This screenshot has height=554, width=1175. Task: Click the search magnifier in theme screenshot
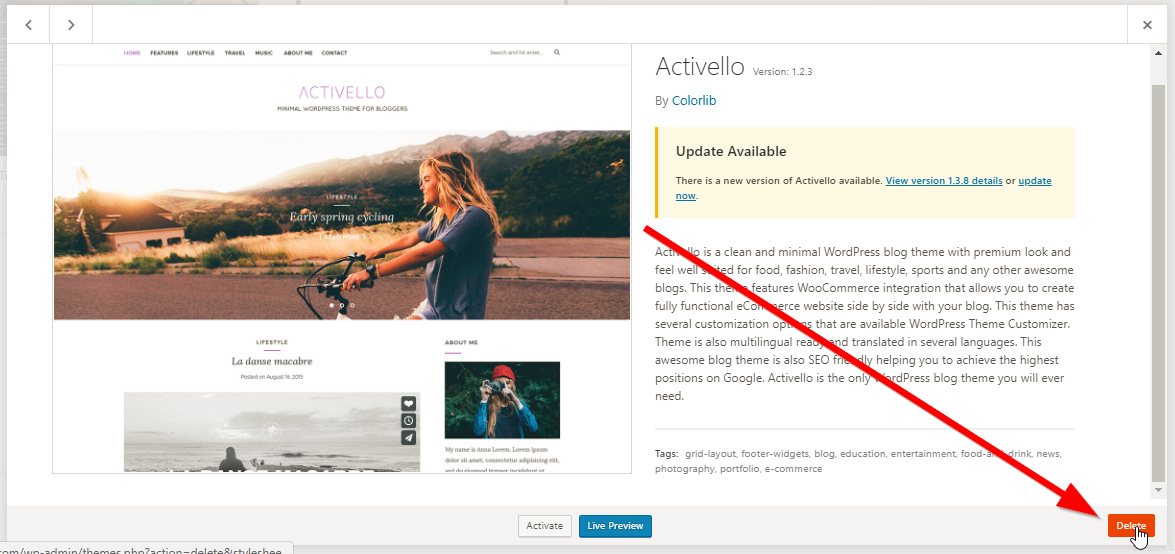557,52
